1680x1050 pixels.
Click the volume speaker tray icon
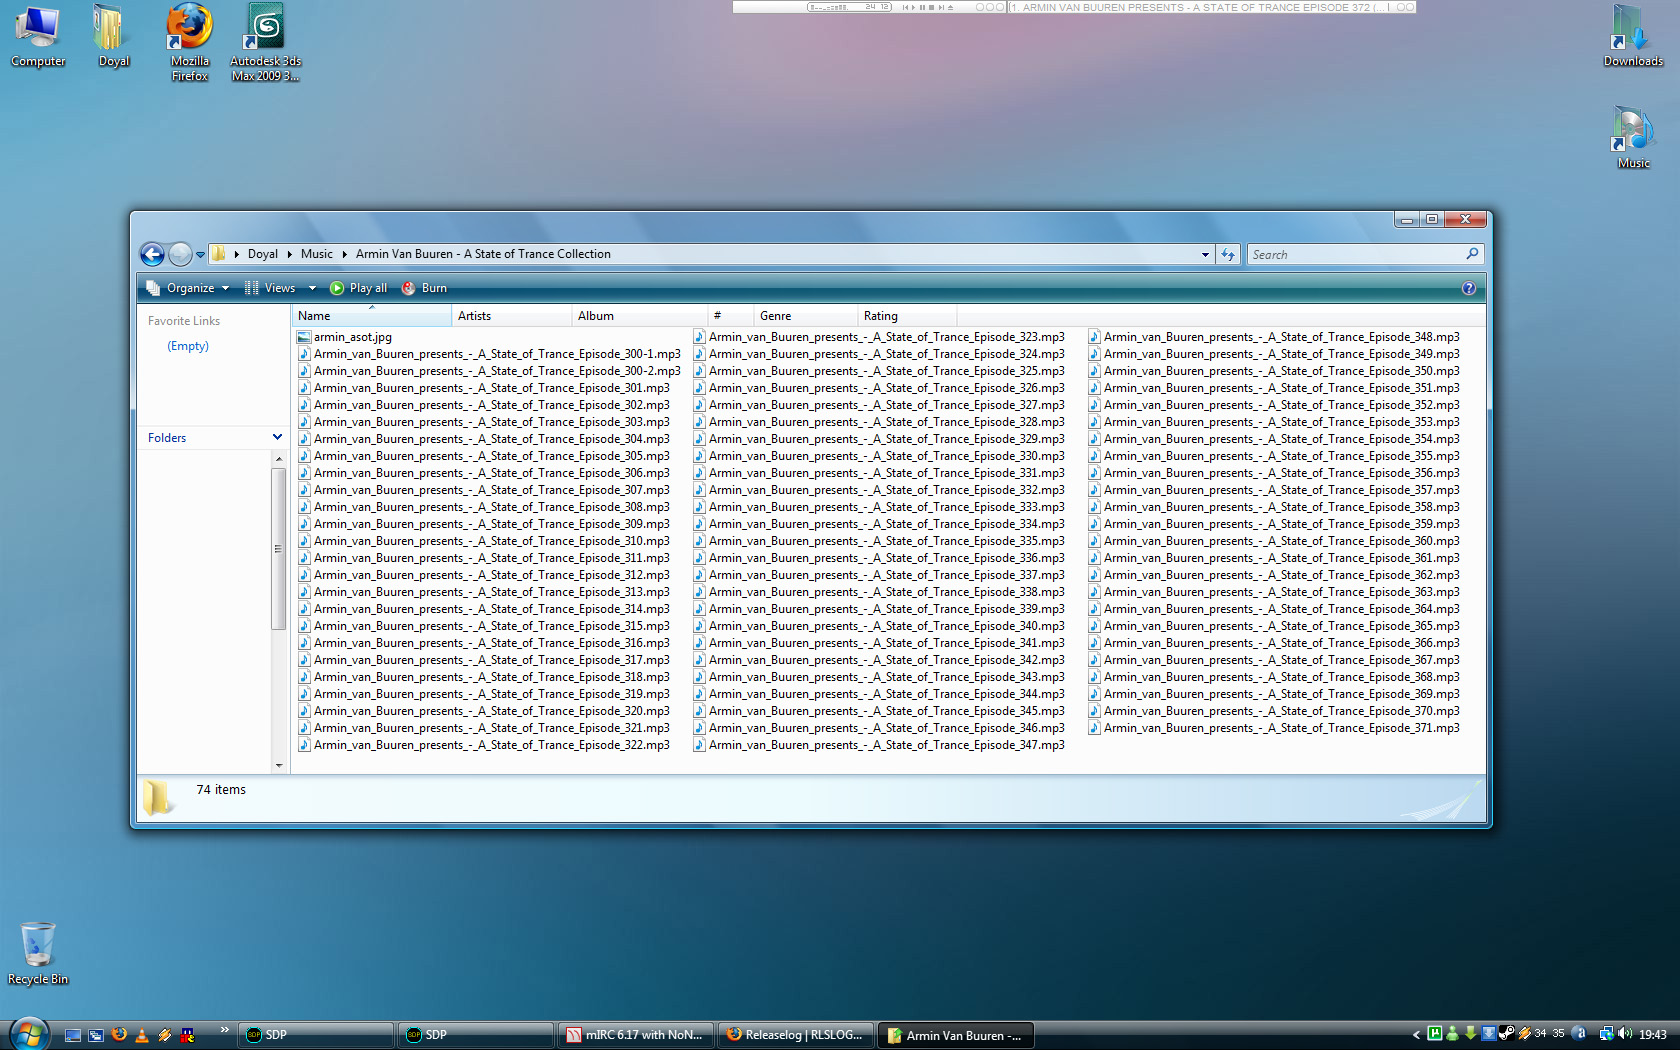coord(1625,1034)
